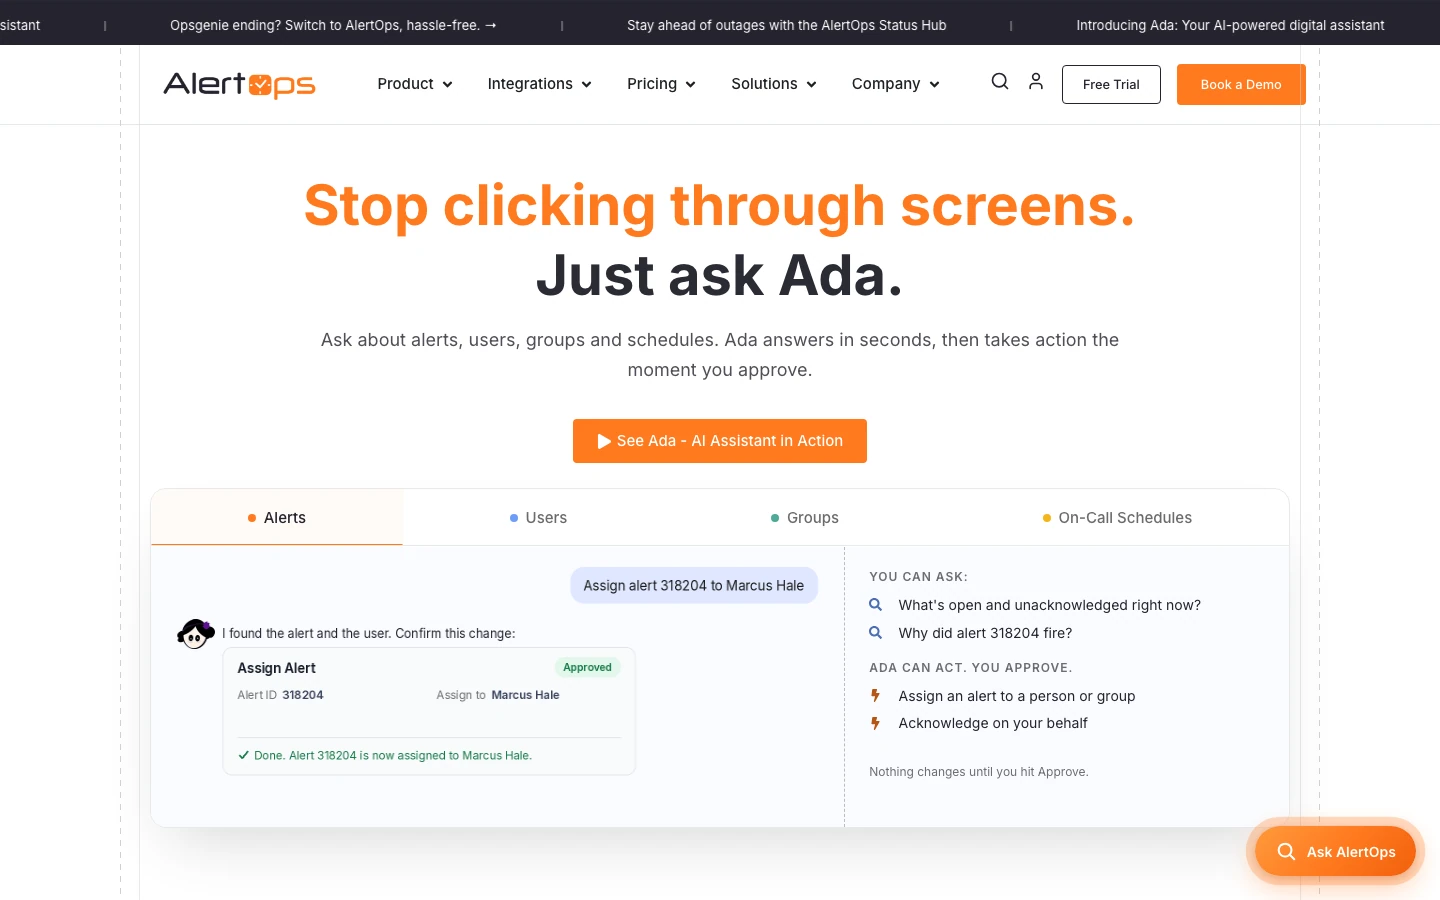Switch to the Users tab
The image size is (1440, 900).
click(x=538, y=518)
